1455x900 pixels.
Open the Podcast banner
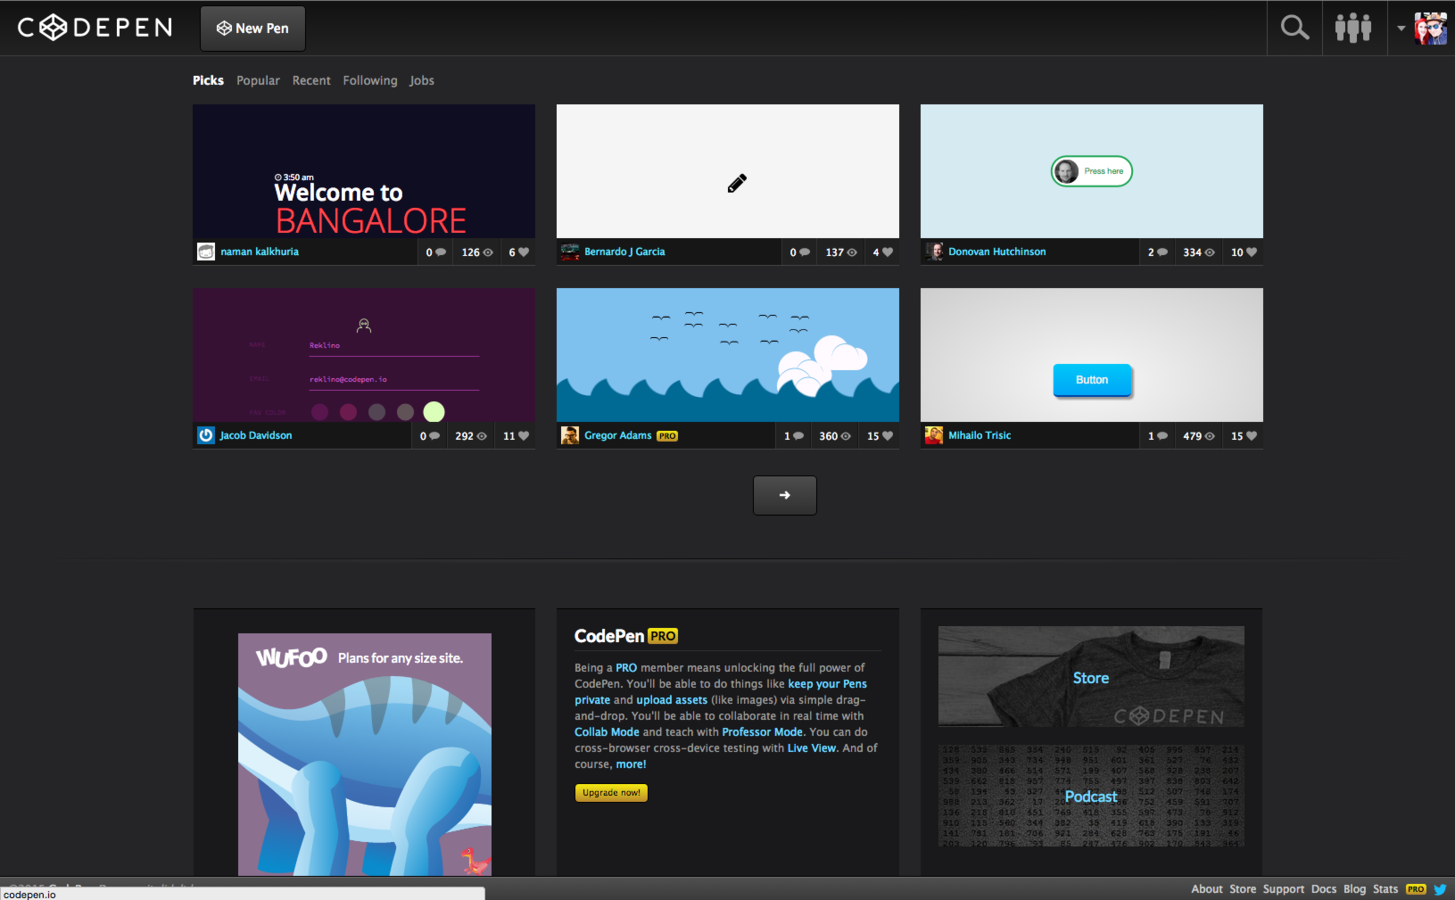(x=1091, y=796)
